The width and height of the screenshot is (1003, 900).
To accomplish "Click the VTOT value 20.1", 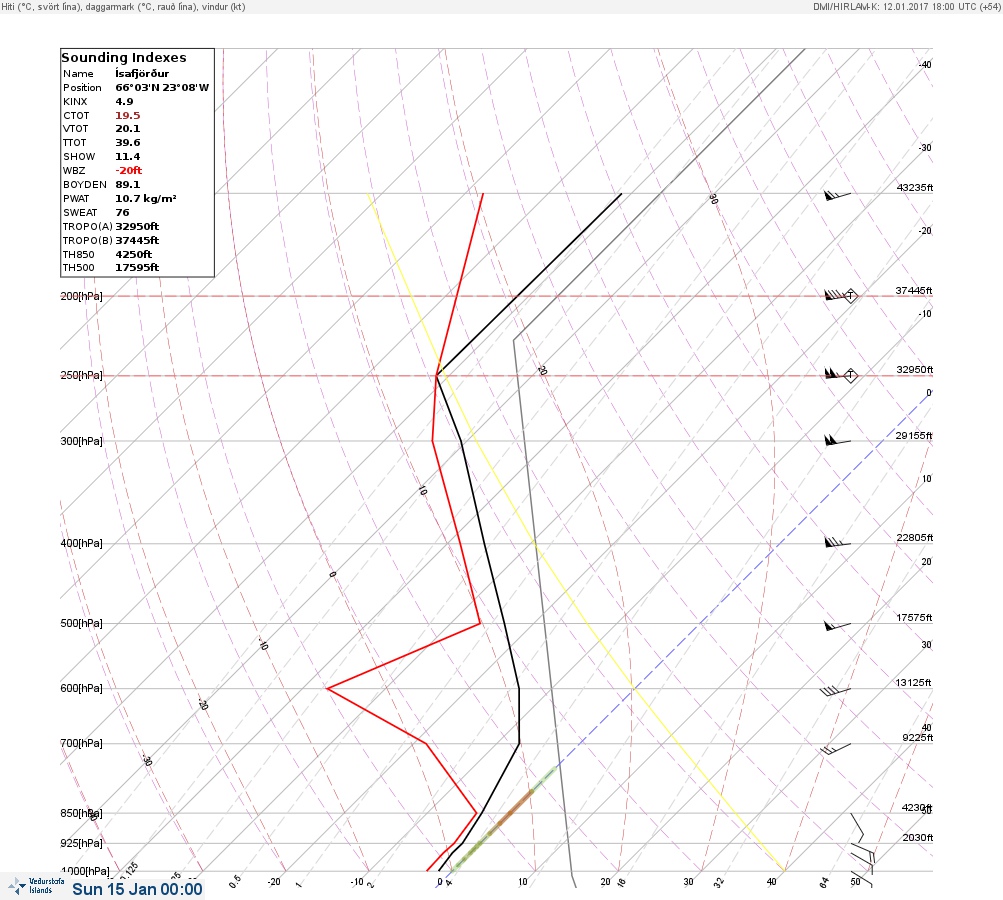I will (x=127, y=129).
